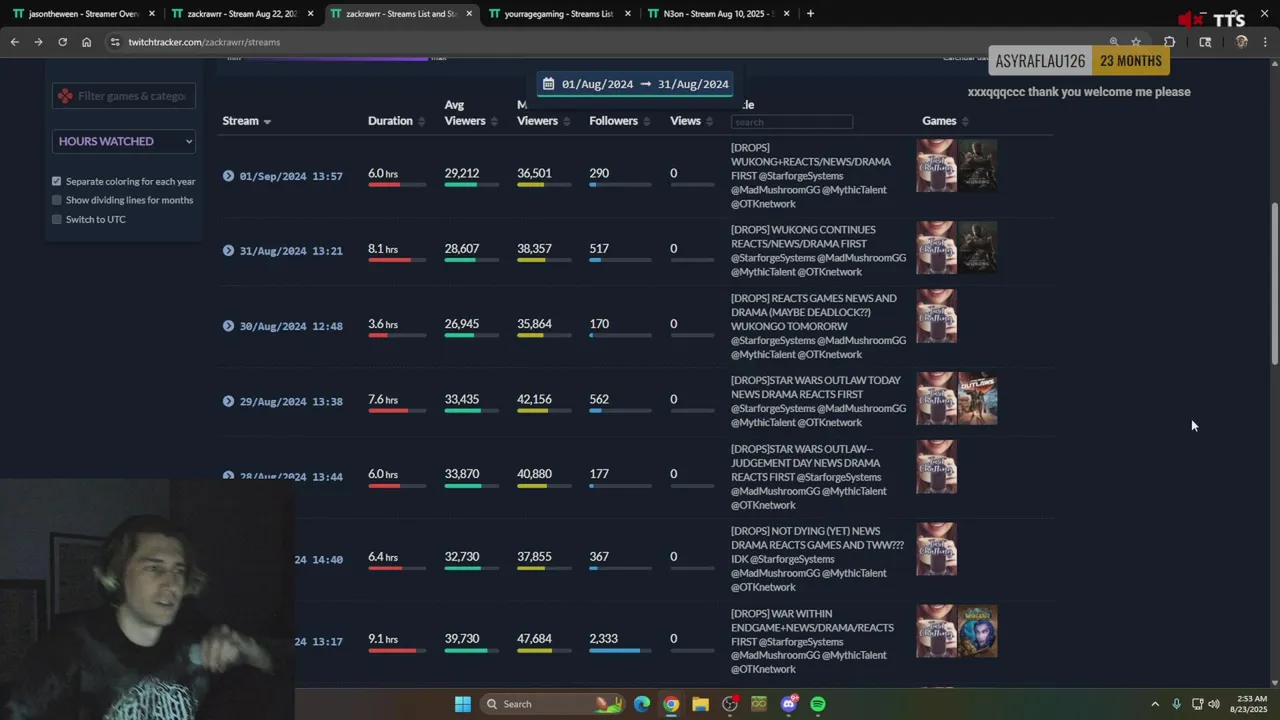Click the browser home button

[86, 42]
